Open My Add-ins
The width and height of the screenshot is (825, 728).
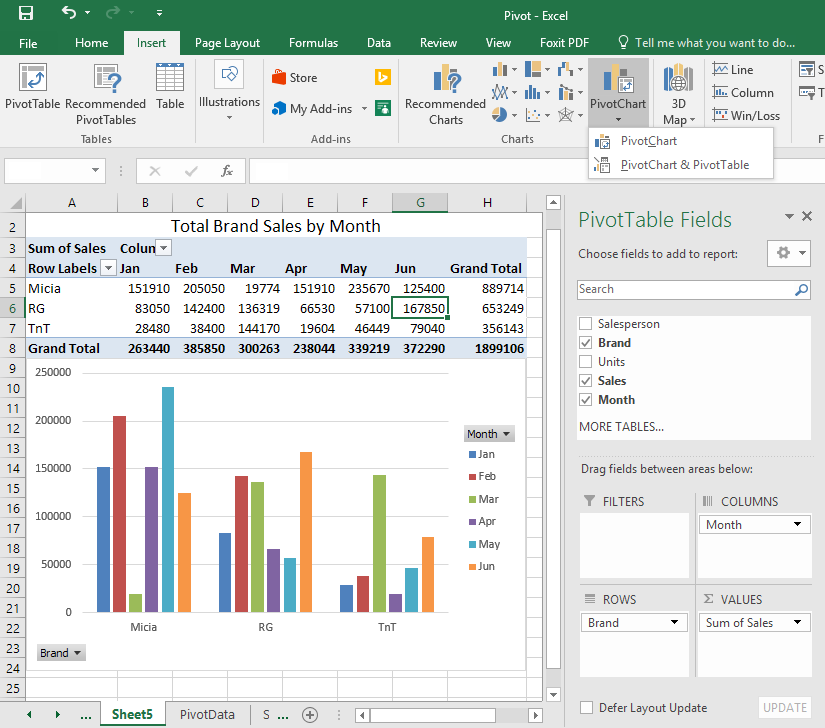pos(319,109)
